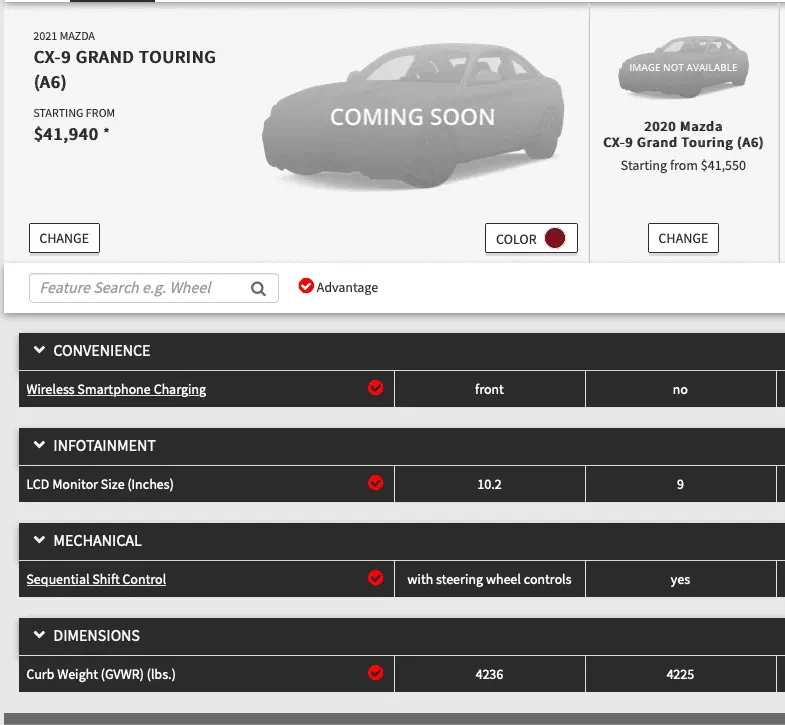Open Wireless Smartphone Charging link
This screenshot has width=785, height=725.
pyautogui.click(x=116, y=390)
